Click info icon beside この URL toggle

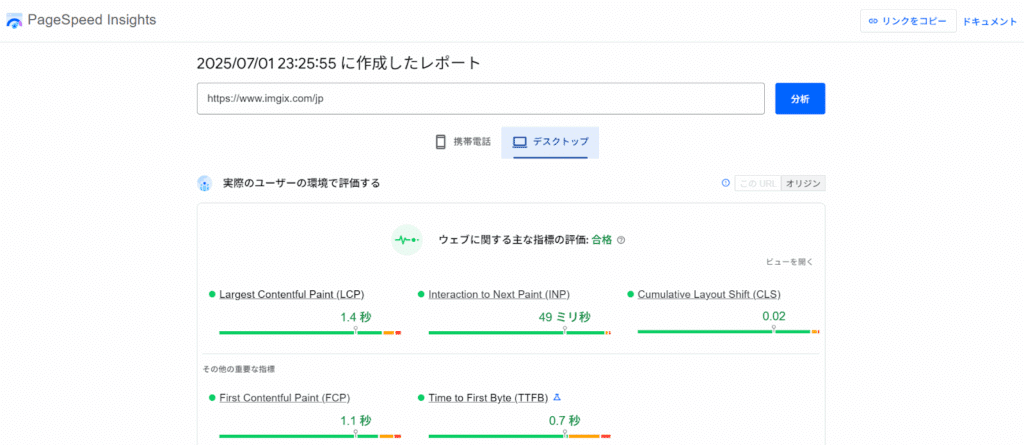click(725, 183)
